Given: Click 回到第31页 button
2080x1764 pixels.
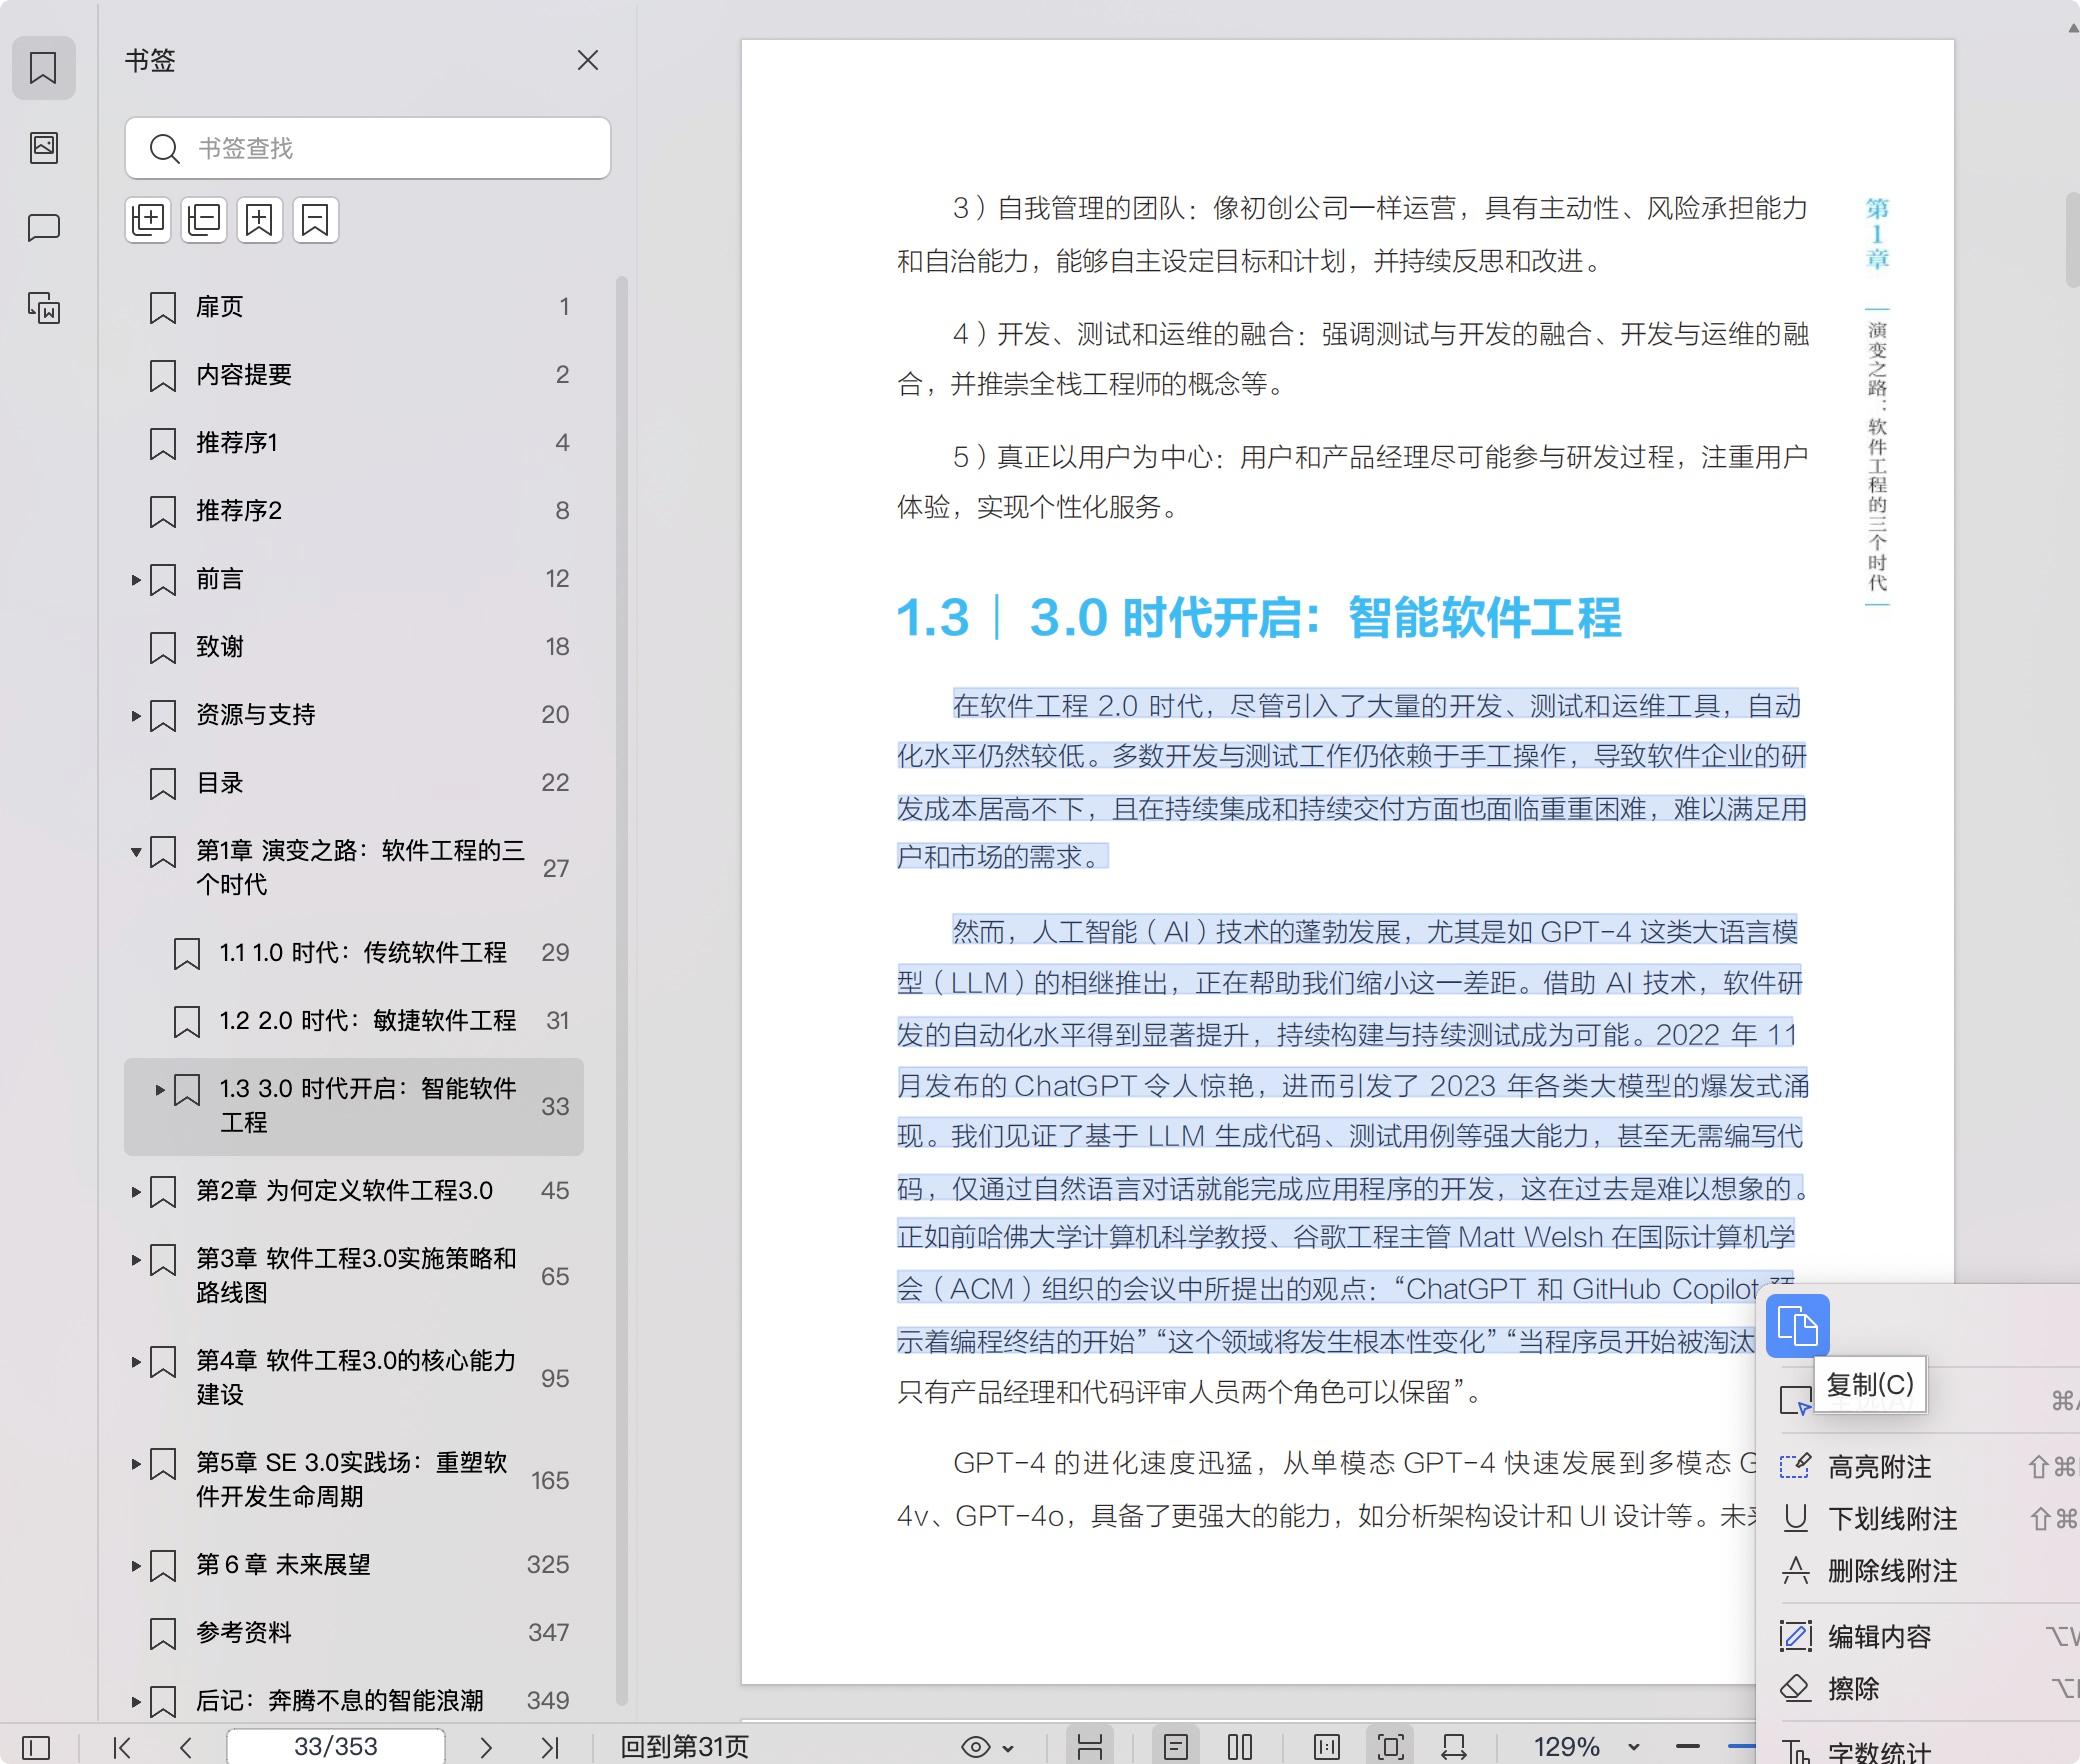Looking at the screenshot, I should [x=684, y=1747].
